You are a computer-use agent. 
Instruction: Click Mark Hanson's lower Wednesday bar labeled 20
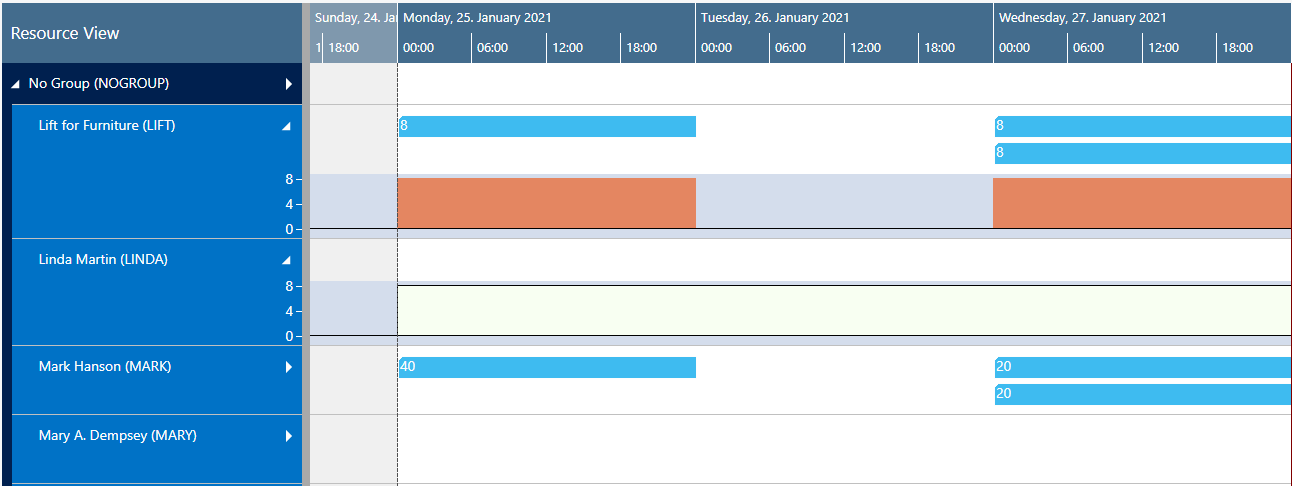[x=1142, y=394]
